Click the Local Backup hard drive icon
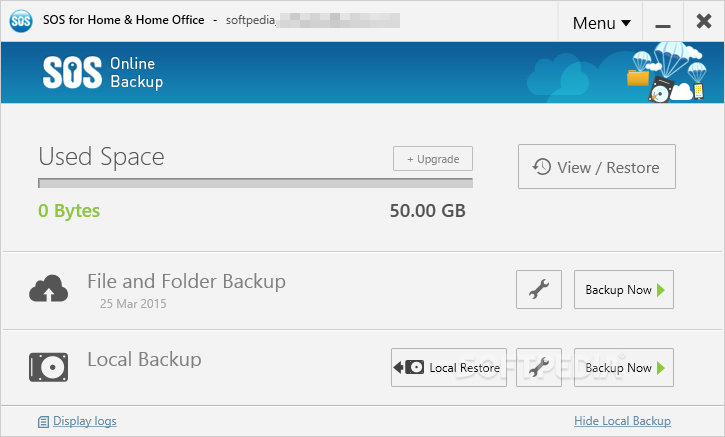Screen dimensions: 725x437 point(49,367)
